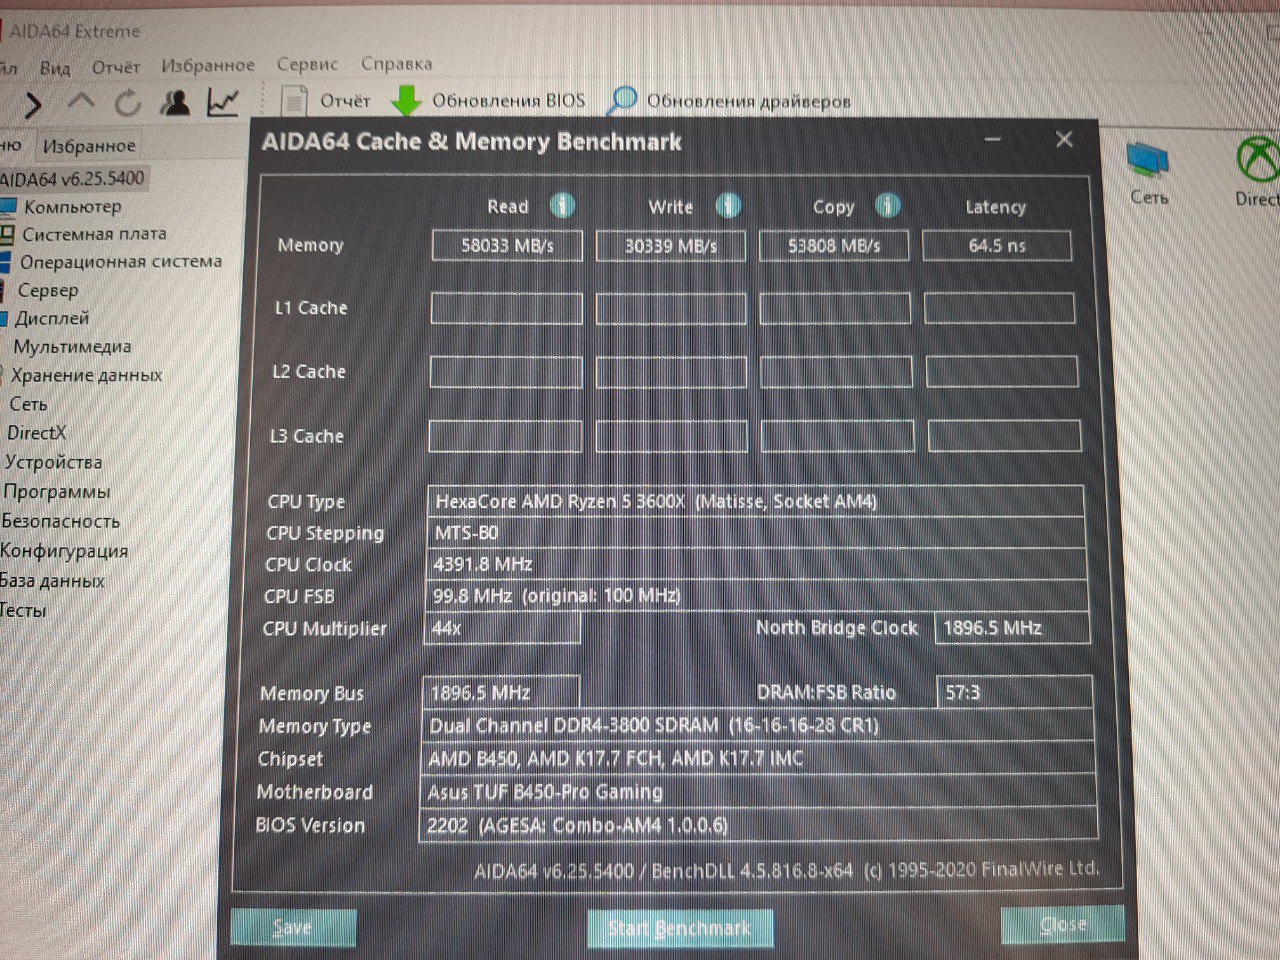
Task: Close the benchmark dialog with X
Action: (x=1065, y=139)
